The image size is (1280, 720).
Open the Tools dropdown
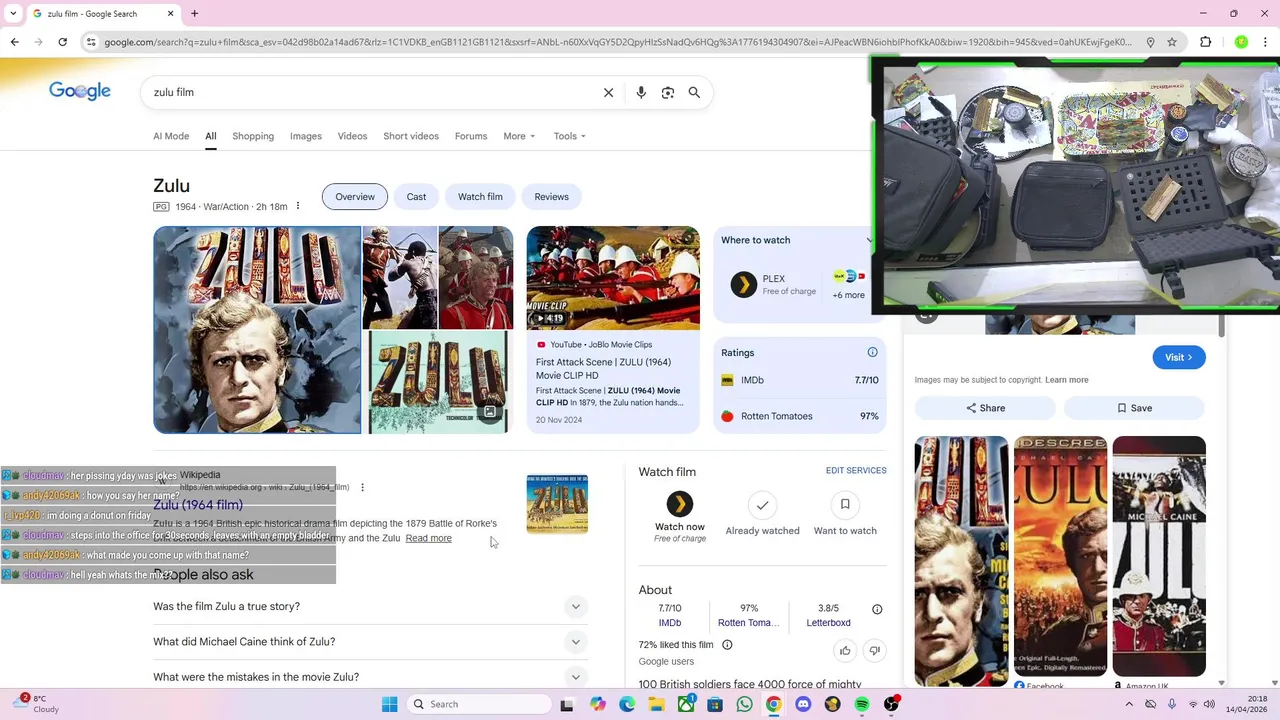pyautogui.click(x=569, y=136)
